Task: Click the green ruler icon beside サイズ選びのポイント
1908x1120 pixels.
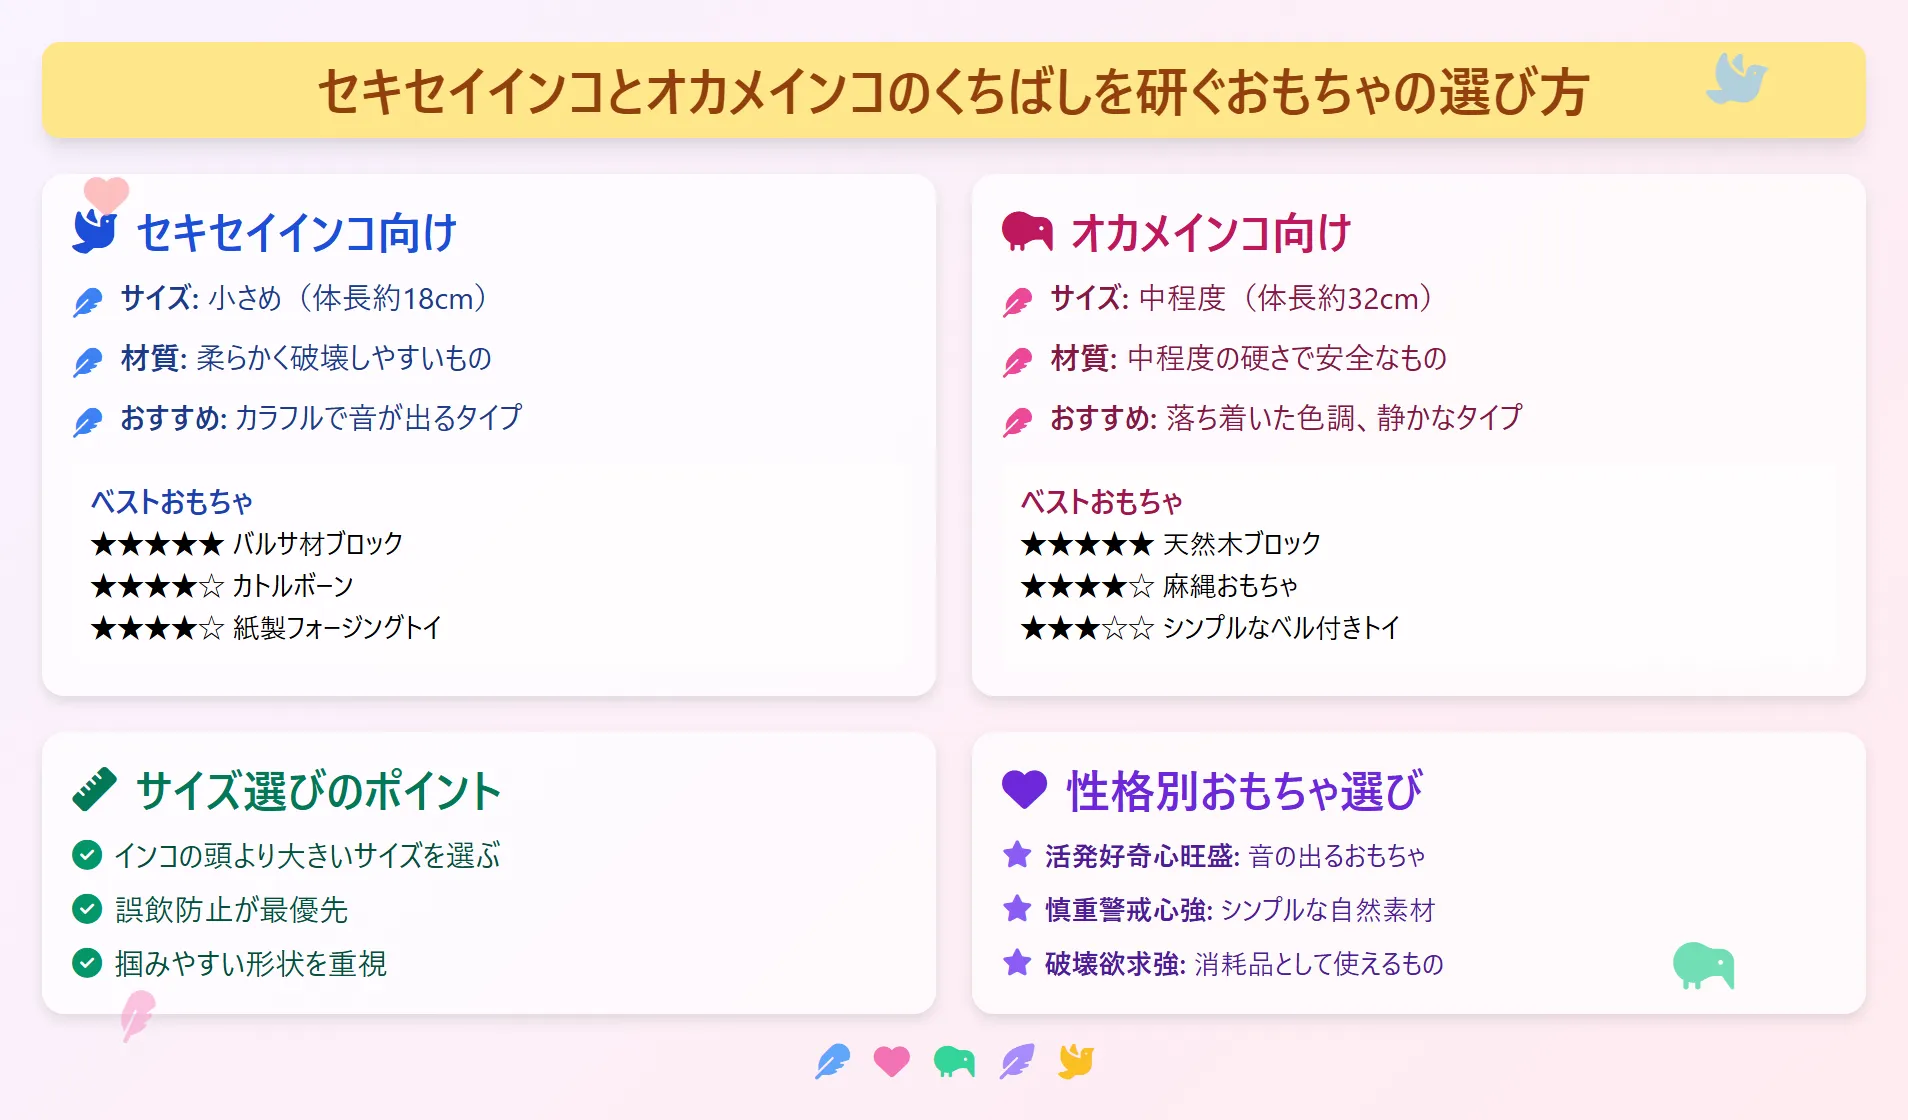Action: [x=95, y=790]
